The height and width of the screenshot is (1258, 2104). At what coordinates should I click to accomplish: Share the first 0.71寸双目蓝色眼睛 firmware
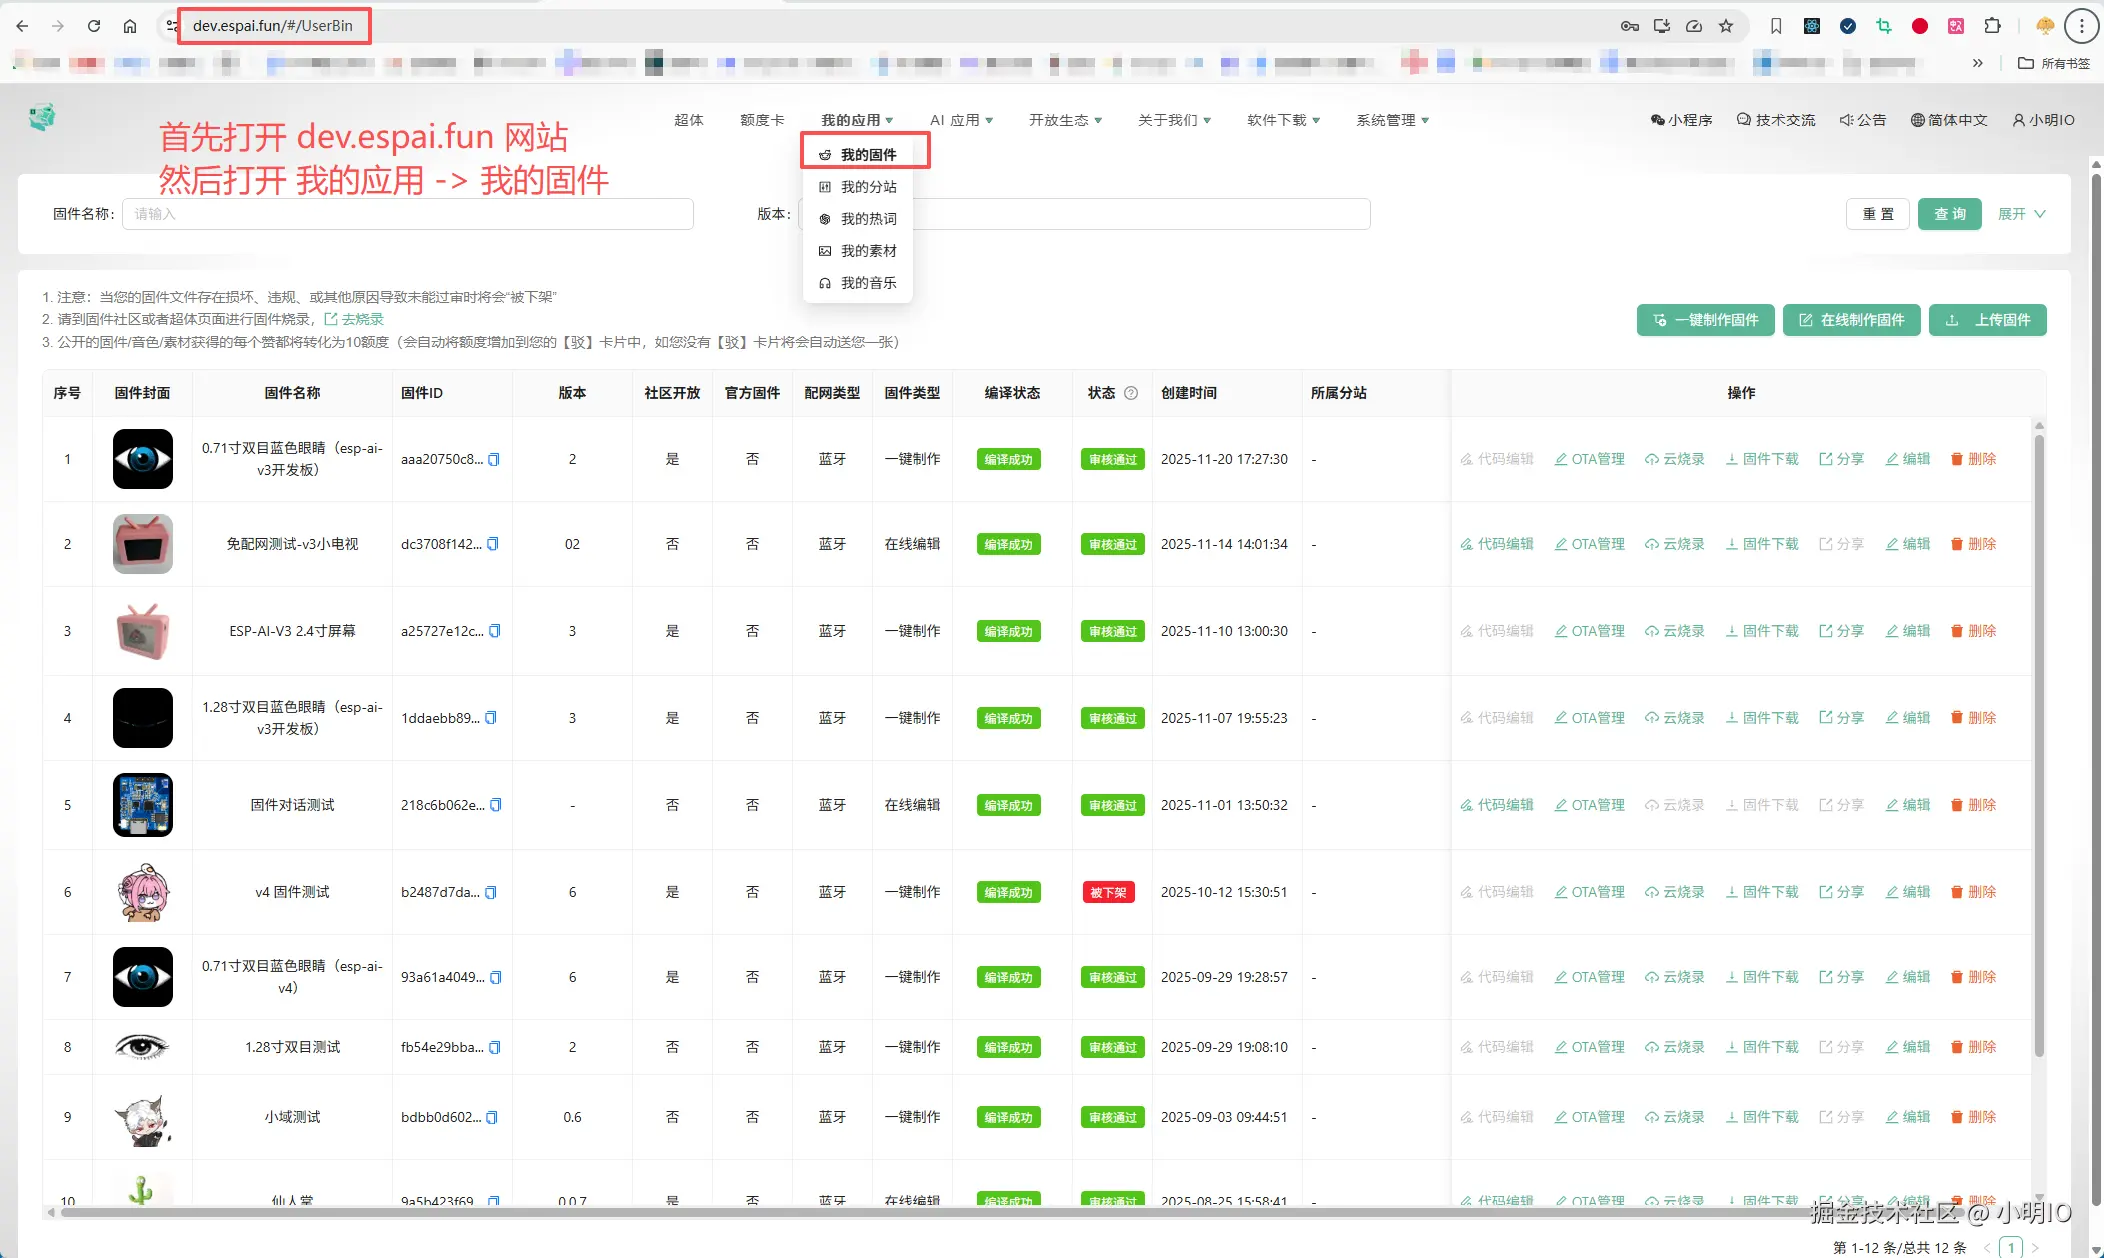(1841, 459)
